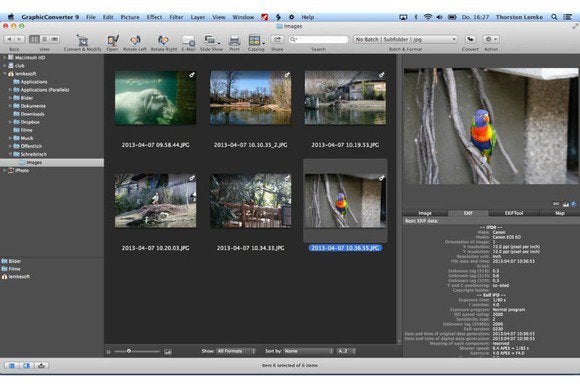Open the Filter menu
This screenshot has height=388, width=580.
[176, 17]
